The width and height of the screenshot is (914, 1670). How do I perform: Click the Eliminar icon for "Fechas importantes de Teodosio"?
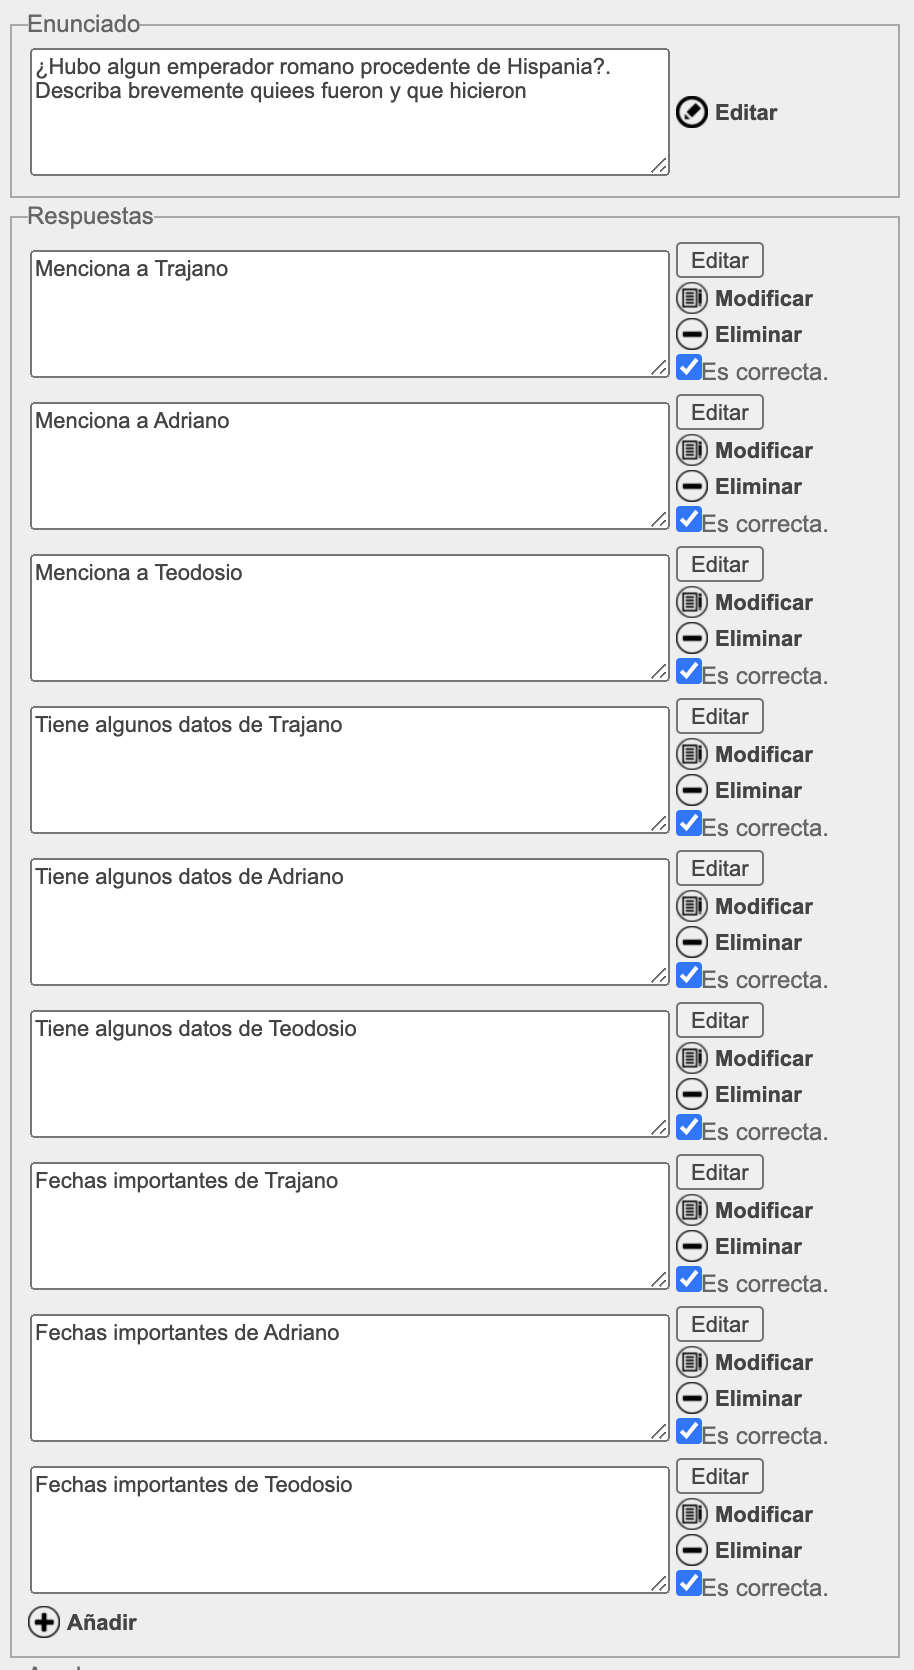691,1550
